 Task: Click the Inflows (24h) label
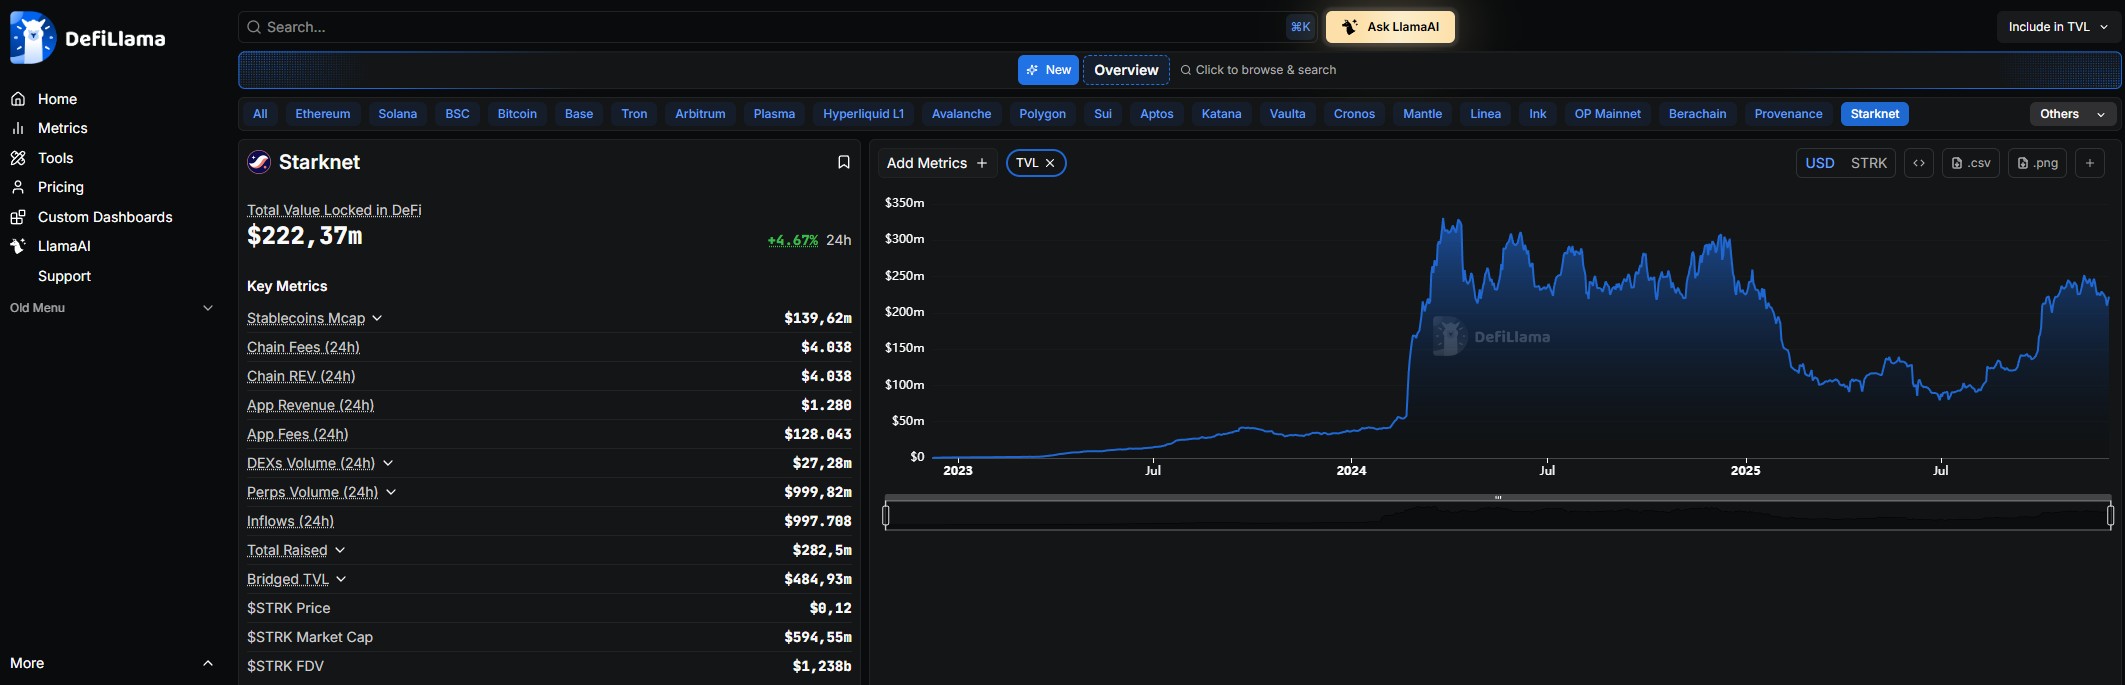point(290,521)
